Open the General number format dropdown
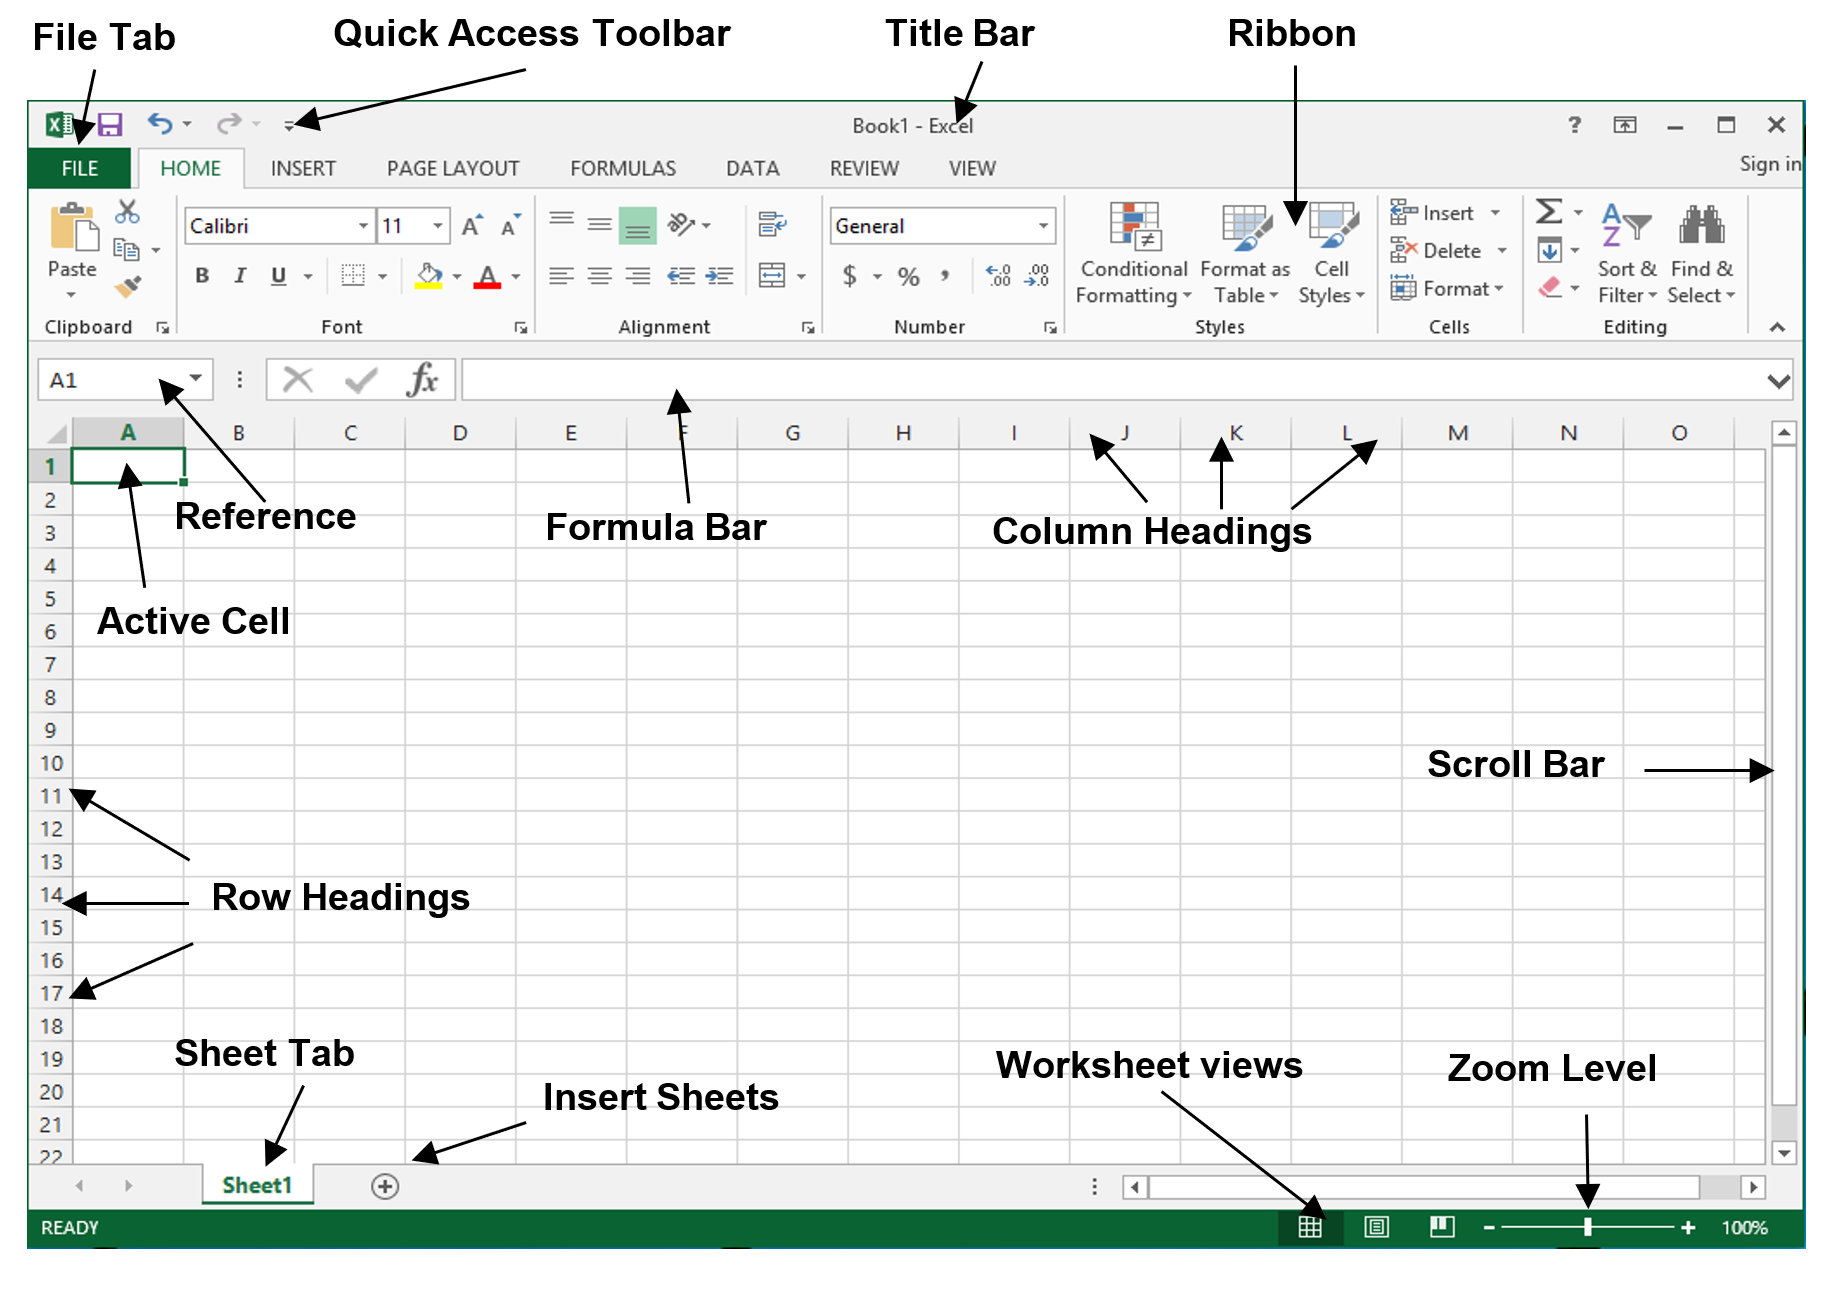The height and width of the screenshot is (1291, 1846). [x=1043, y=226]
